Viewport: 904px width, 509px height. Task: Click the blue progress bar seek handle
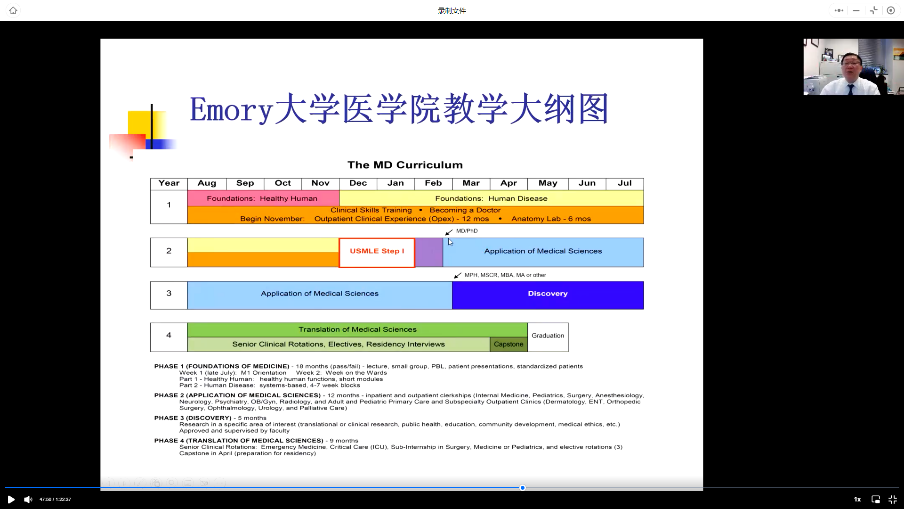(x=522, y=488)
